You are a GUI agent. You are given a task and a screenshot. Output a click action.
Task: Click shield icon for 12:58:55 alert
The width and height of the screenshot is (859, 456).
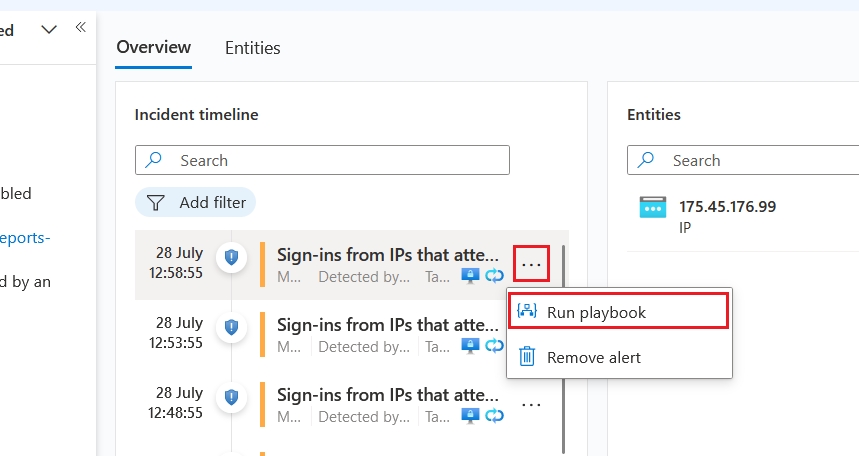(232, 257)
